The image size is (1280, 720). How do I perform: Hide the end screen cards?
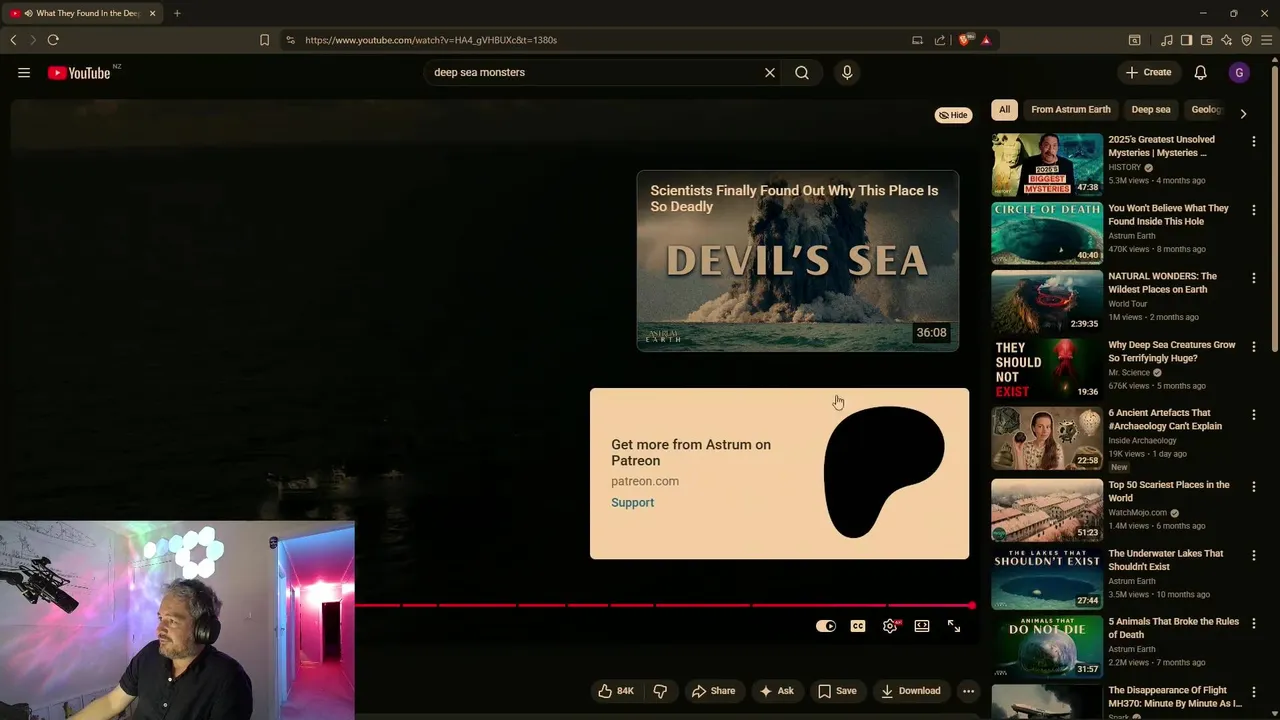click(x=953, y=115)
